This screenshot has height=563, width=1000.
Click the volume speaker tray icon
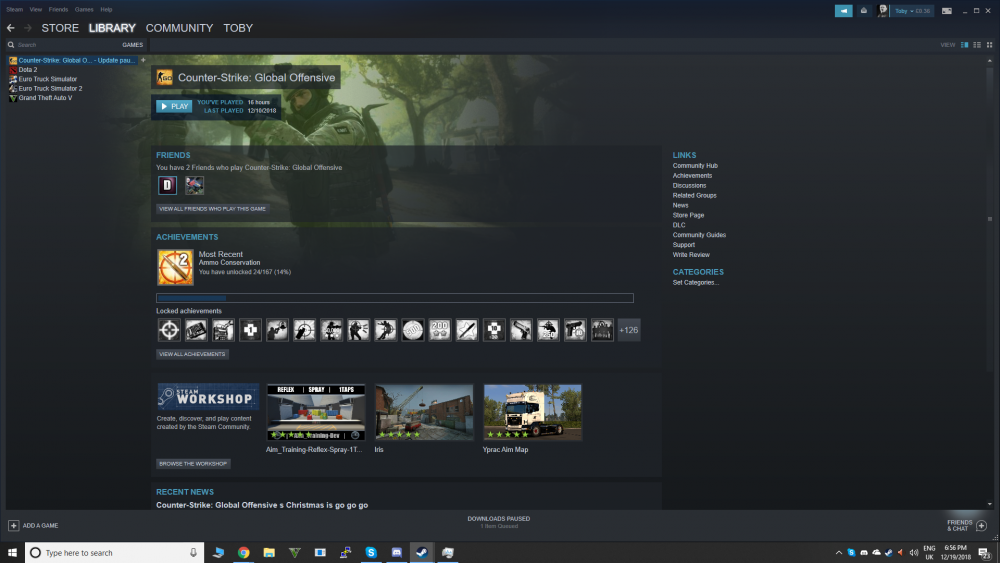click(x=913, y=552)
